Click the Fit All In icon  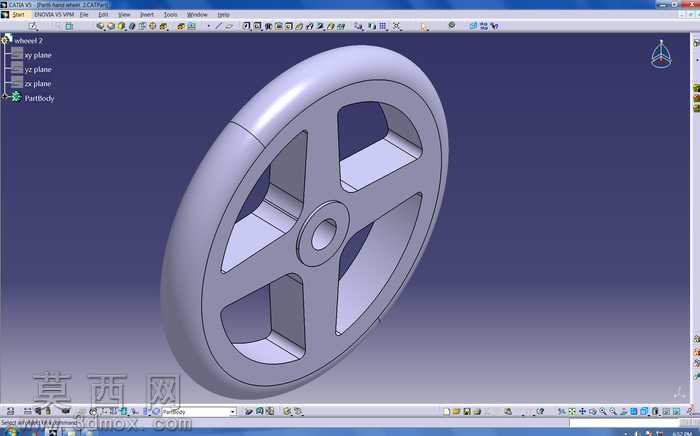572,411
